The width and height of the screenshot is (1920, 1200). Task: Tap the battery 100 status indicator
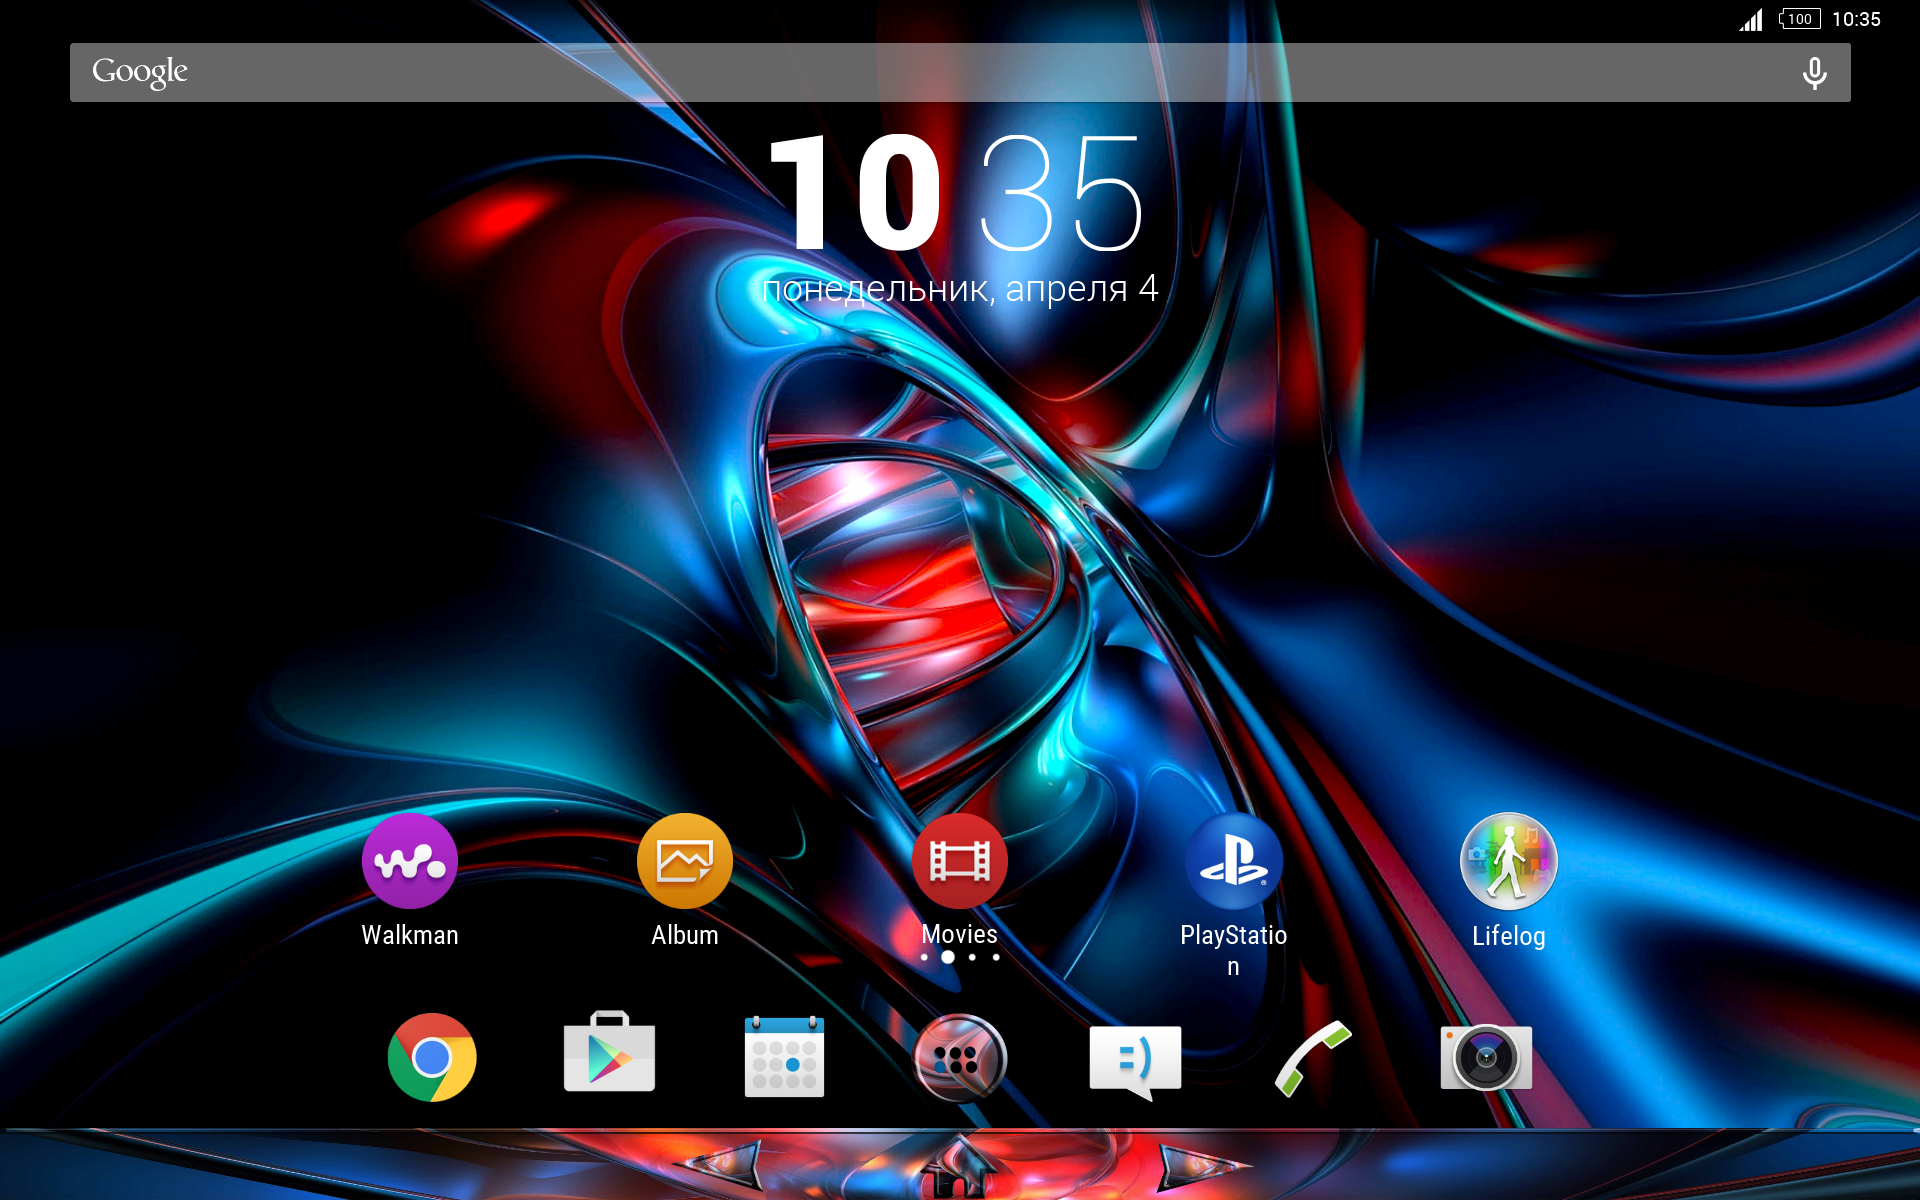(1800, 19)
